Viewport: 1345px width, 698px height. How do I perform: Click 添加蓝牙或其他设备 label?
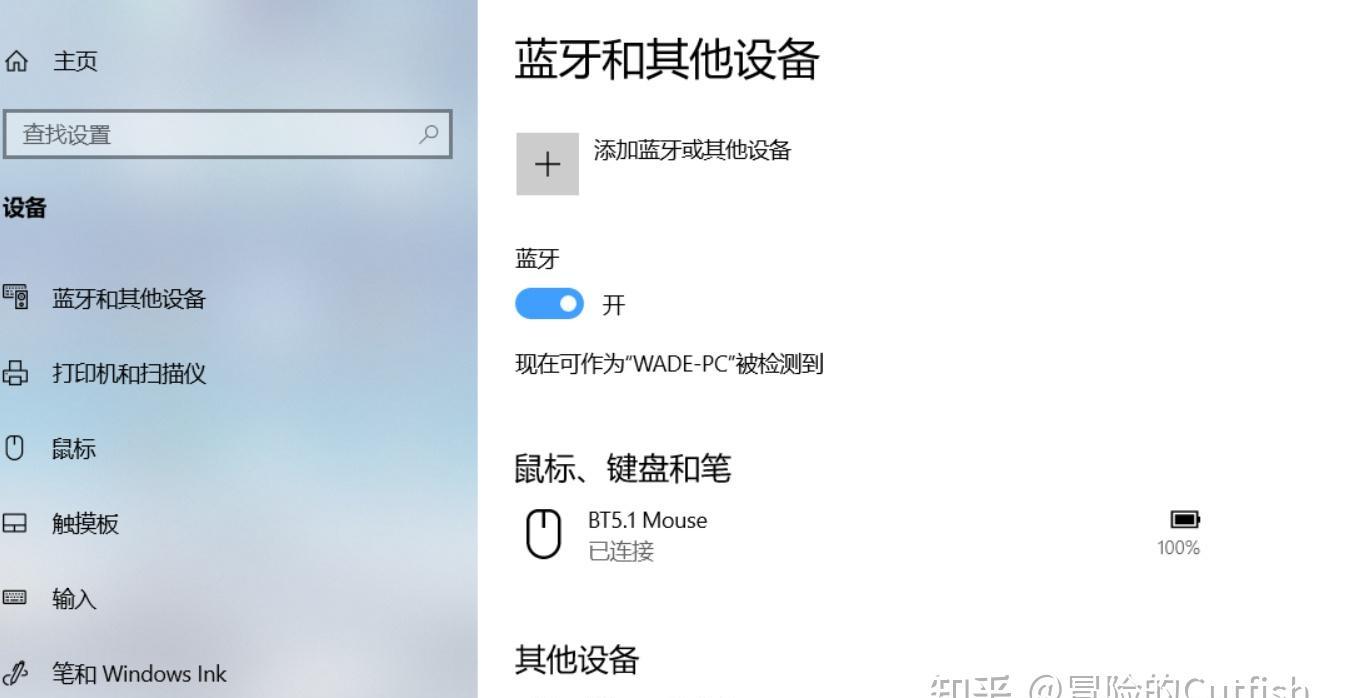692,151
